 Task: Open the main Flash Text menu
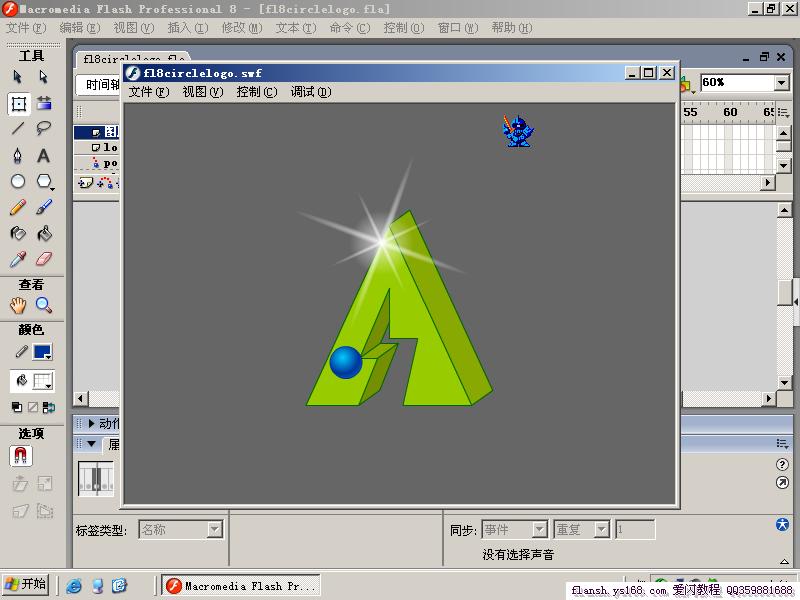tap(296, 28)
